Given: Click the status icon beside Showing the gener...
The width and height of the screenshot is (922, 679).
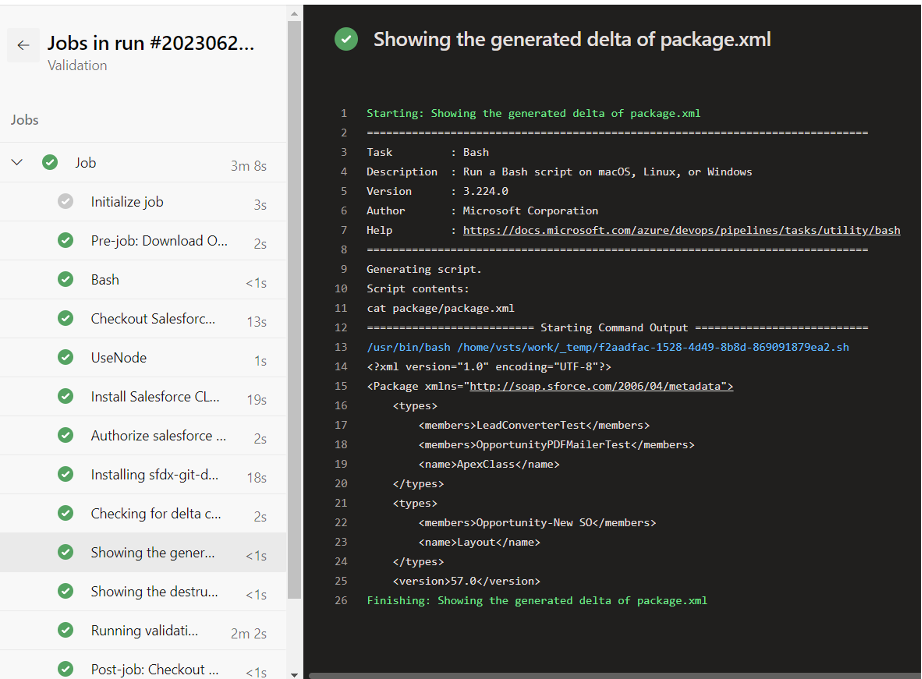Looking at the screenshot, I should 65,552.
